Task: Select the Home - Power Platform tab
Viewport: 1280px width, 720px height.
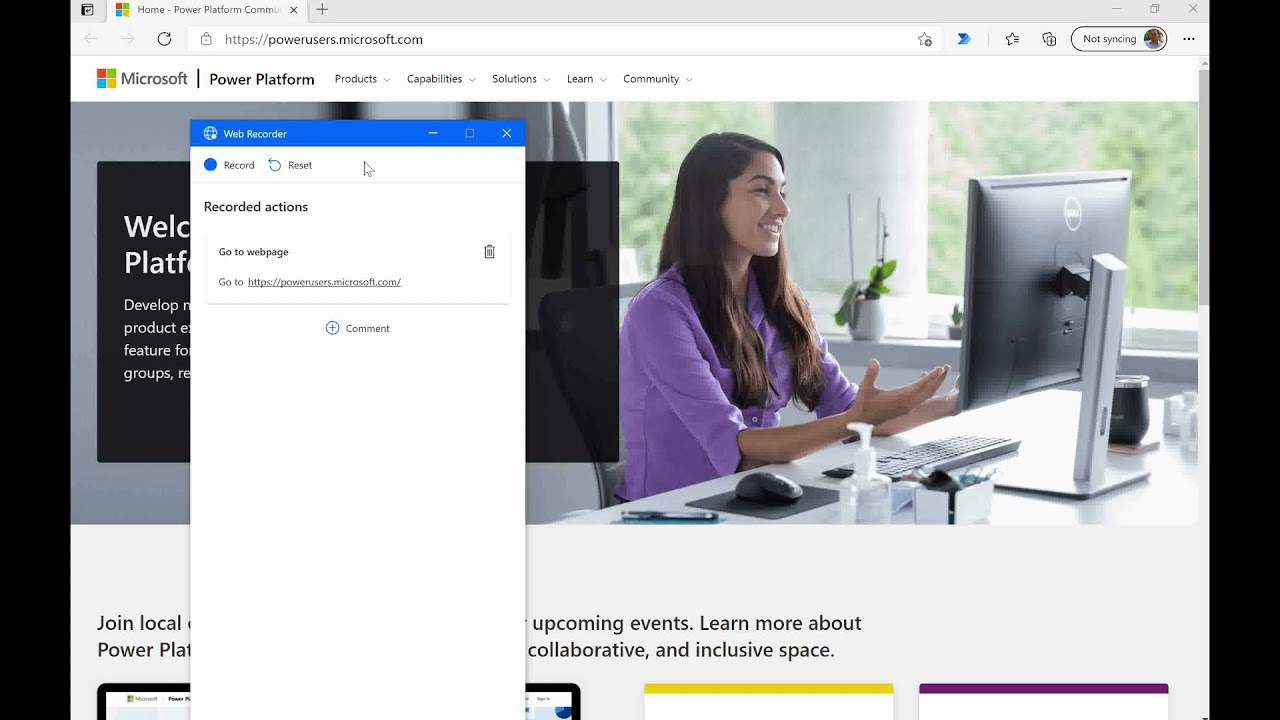Action: tap(207, 10)
